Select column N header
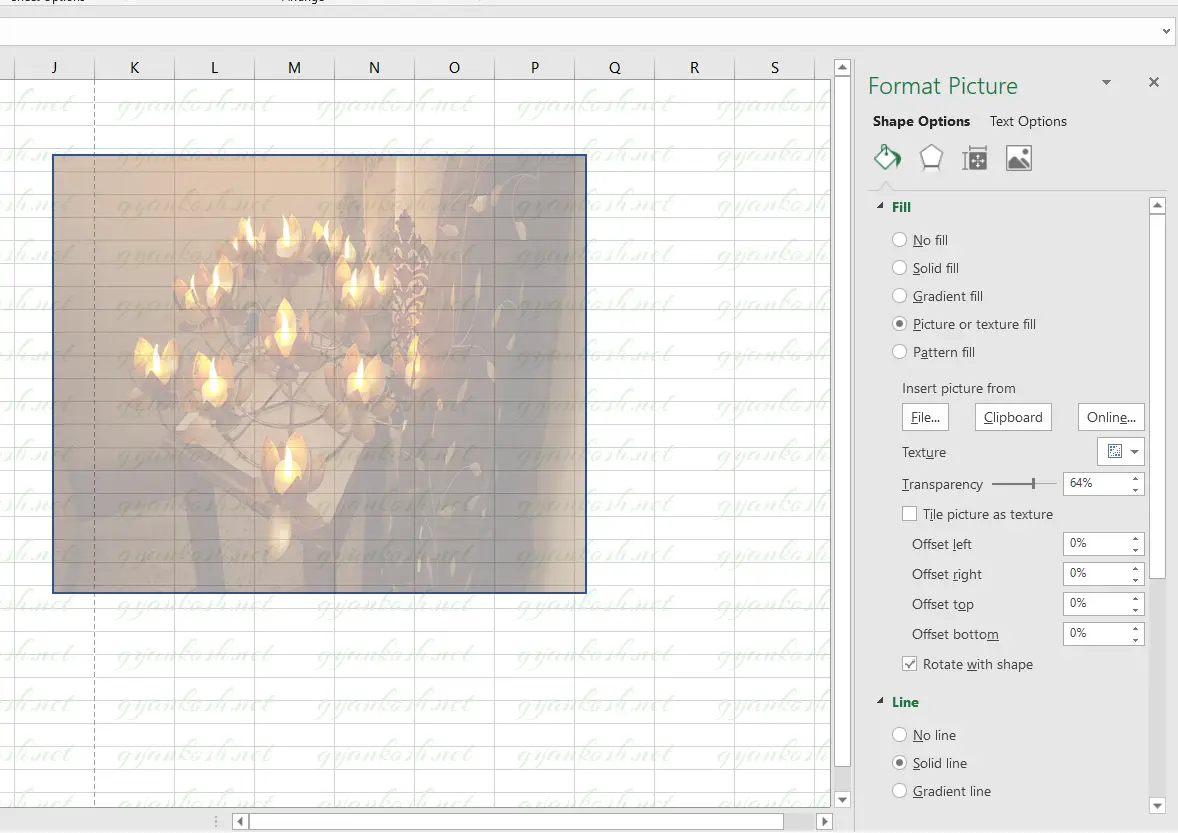The height and width of the screenshot is (833, 1178). pos(374,68)
